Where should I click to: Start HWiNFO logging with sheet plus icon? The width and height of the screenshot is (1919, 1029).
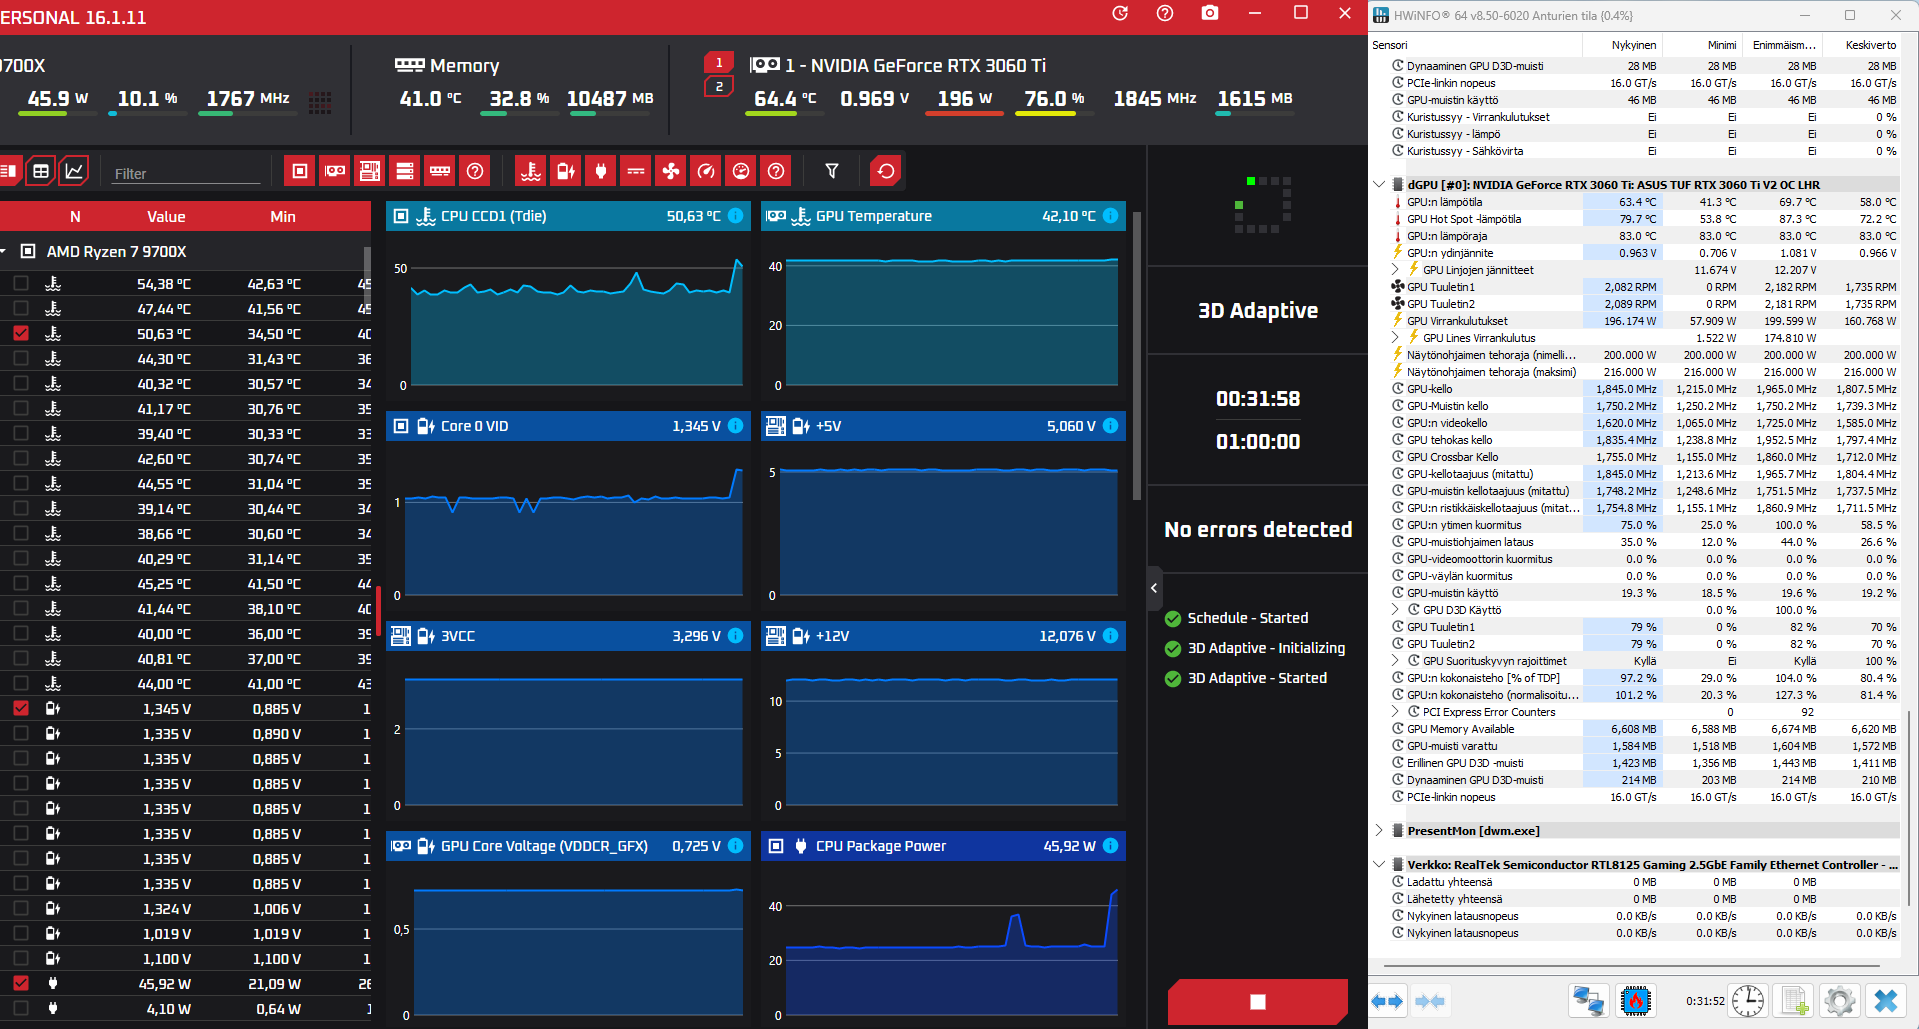1794,1001
